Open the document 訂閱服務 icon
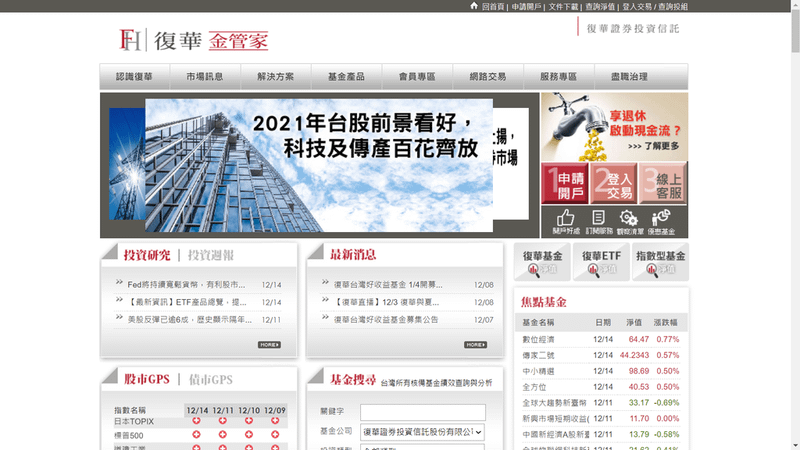This screenshot has height=450, width=800. 599,221
